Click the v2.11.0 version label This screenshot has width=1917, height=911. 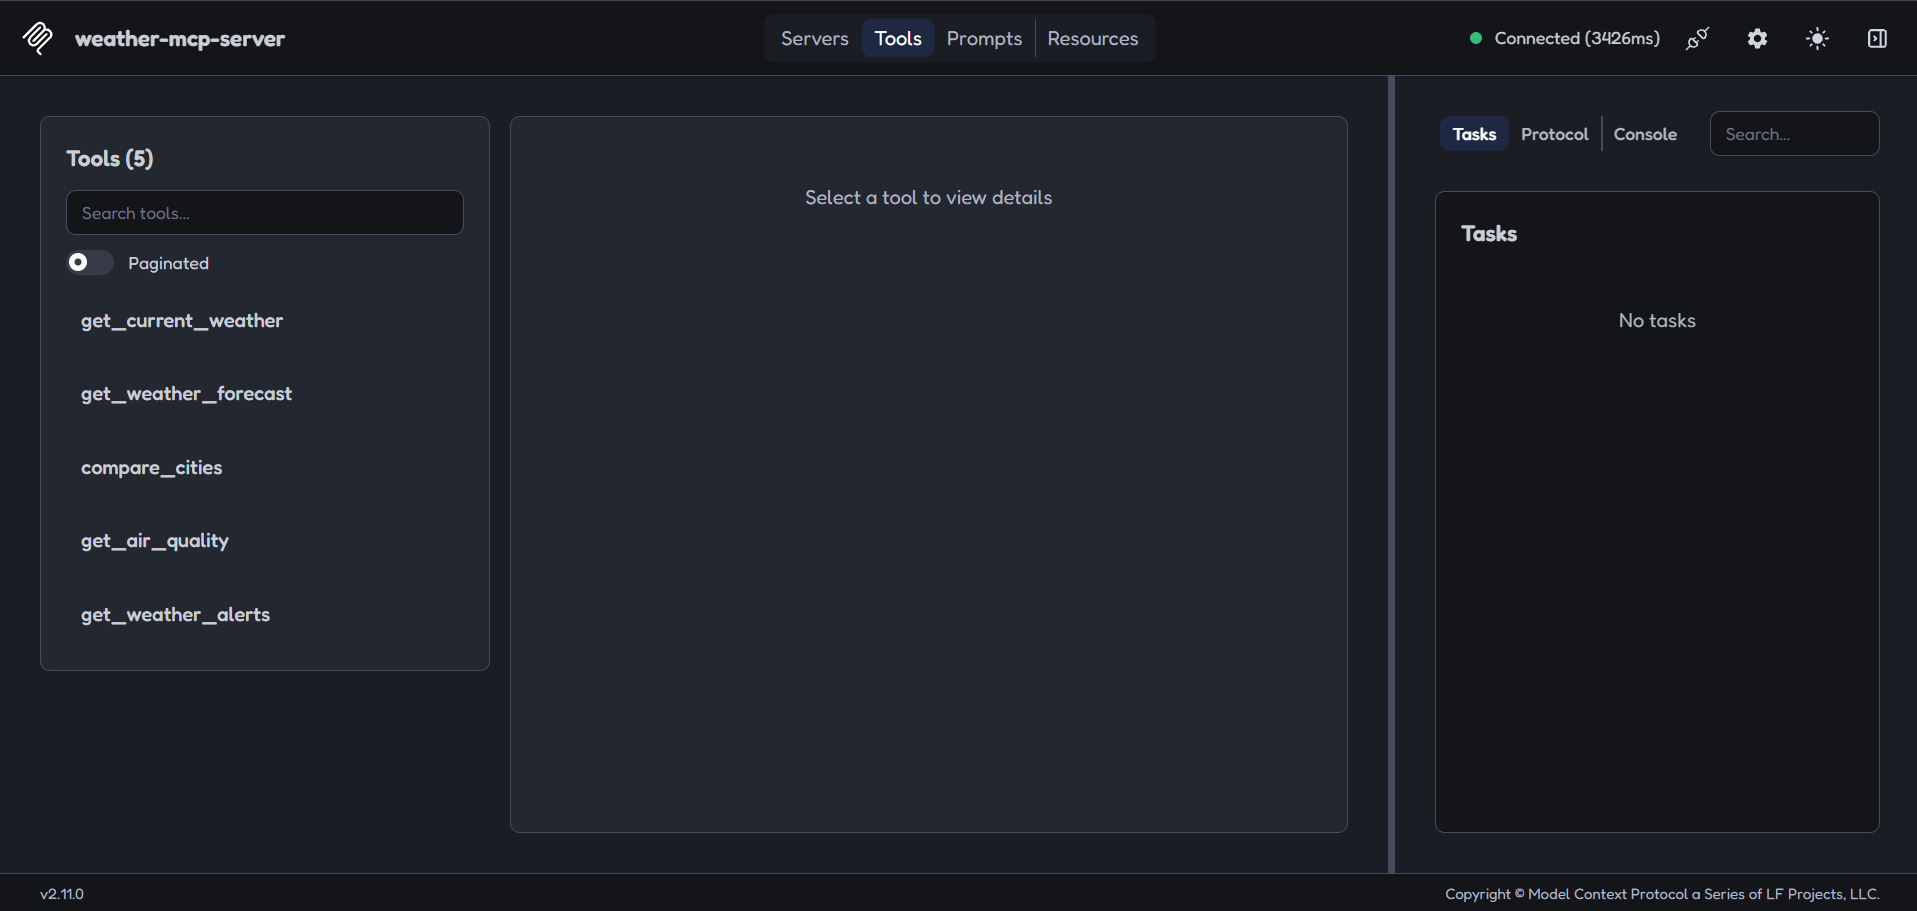pos(62,894)
